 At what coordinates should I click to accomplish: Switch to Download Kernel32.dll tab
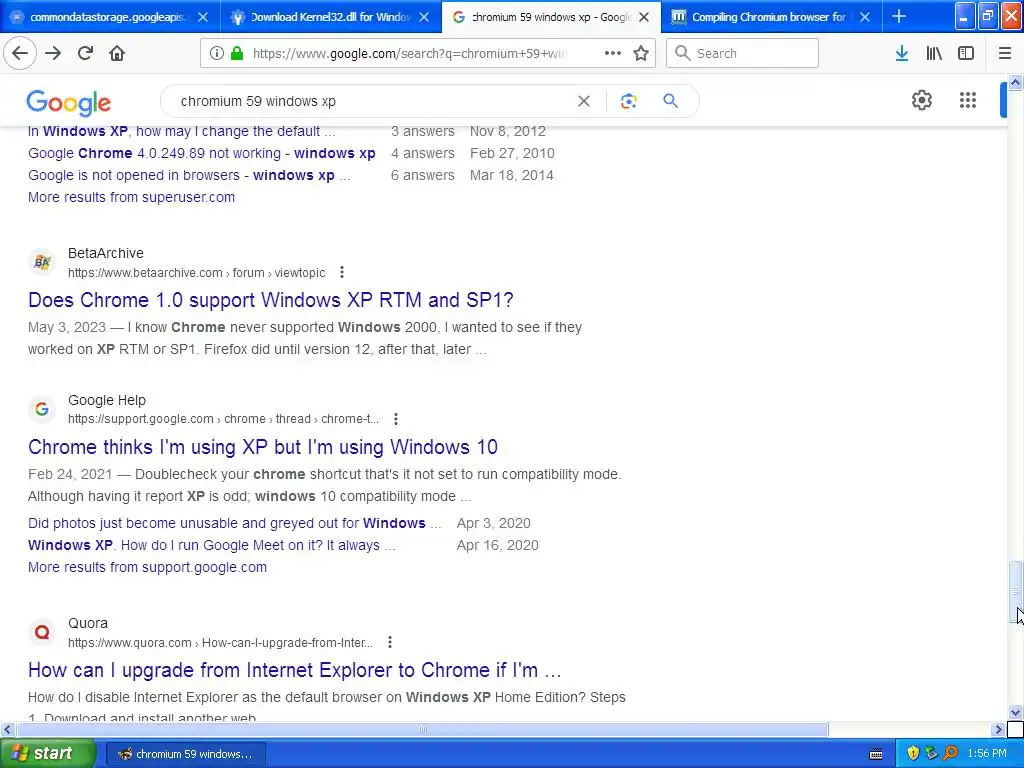(x=330, y=17)
